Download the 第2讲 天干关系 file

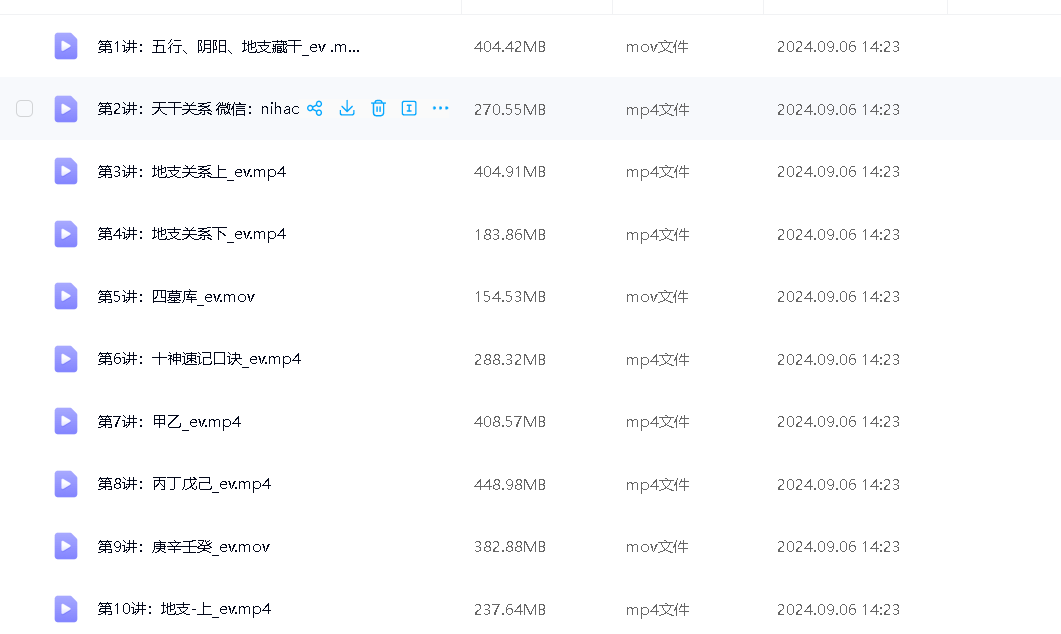(x=347, y=109)
